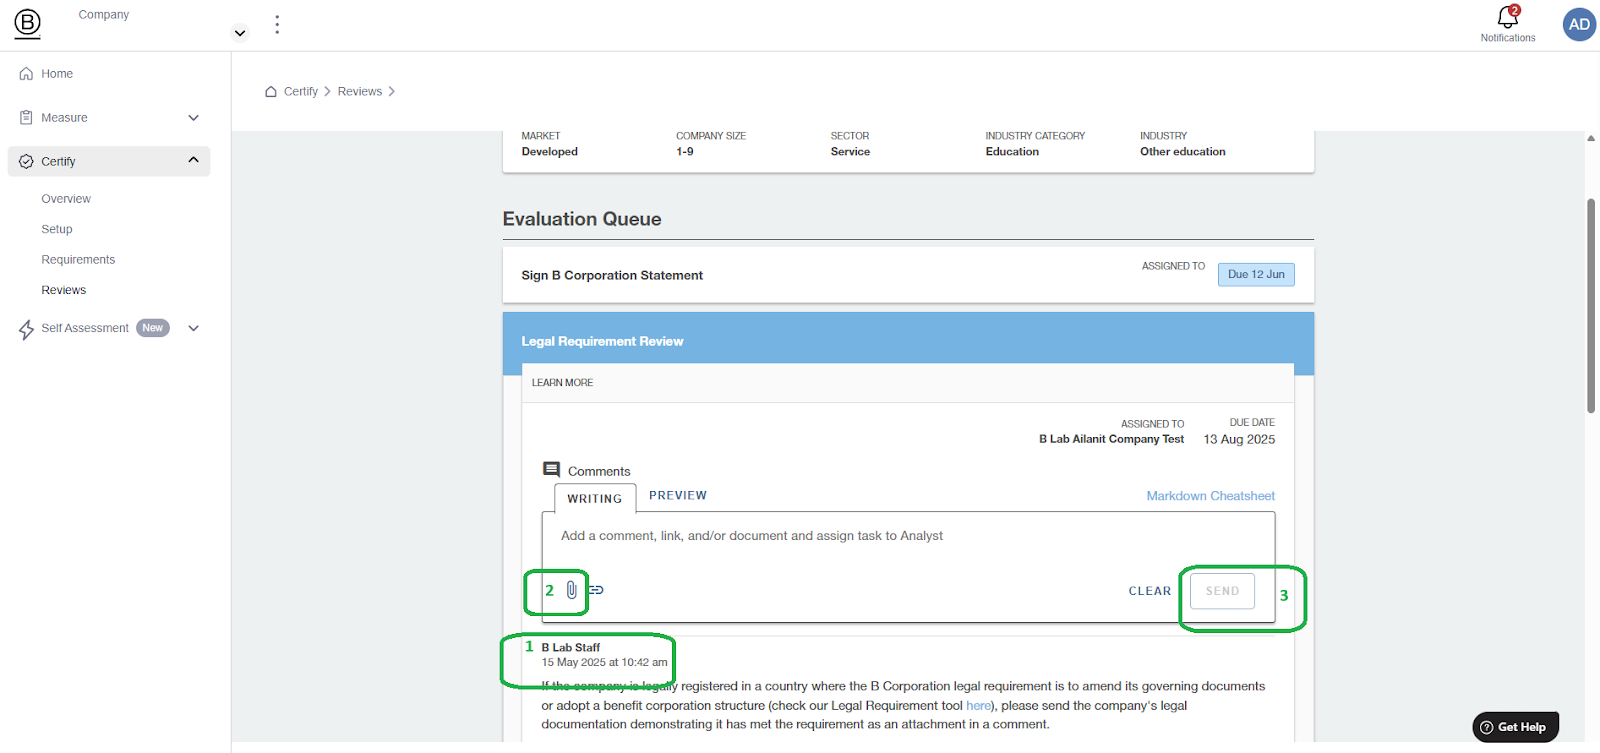Viewport: 1600px width, 753px height.
Task: Click Reviews in the breadcrumb
Action: tap(360, 91)
